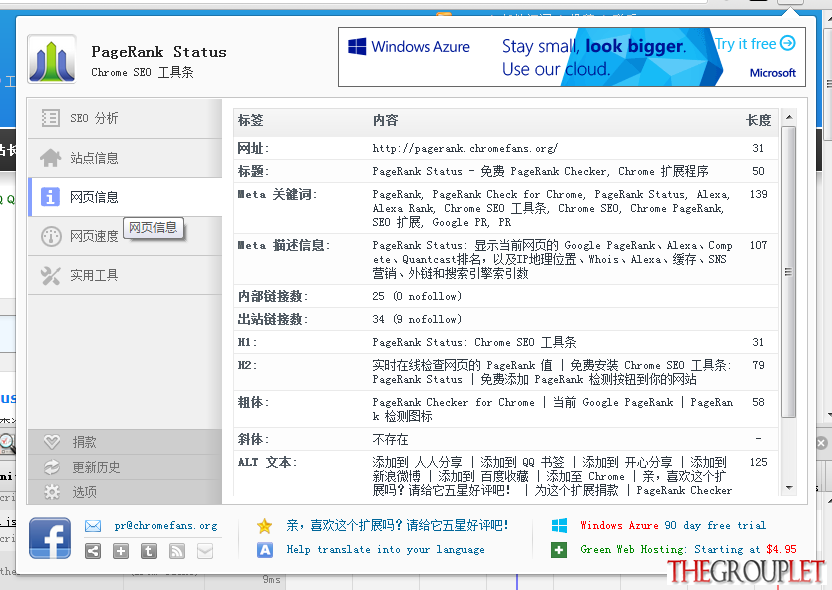
Task: Click the Meta 关键词 row label
Action: [x=277, y=194]
